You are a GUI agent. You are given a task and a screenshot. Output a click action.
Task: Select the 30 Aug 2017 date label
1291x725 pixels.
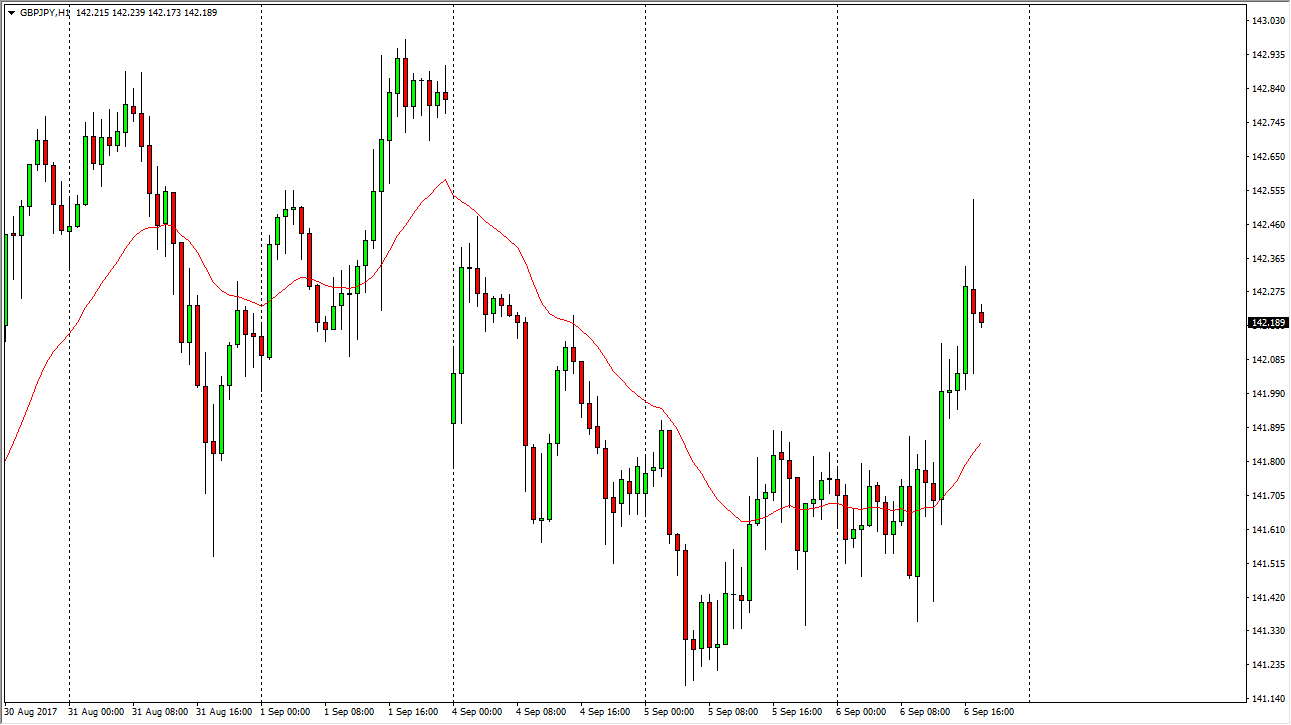[x=32, y=712]
